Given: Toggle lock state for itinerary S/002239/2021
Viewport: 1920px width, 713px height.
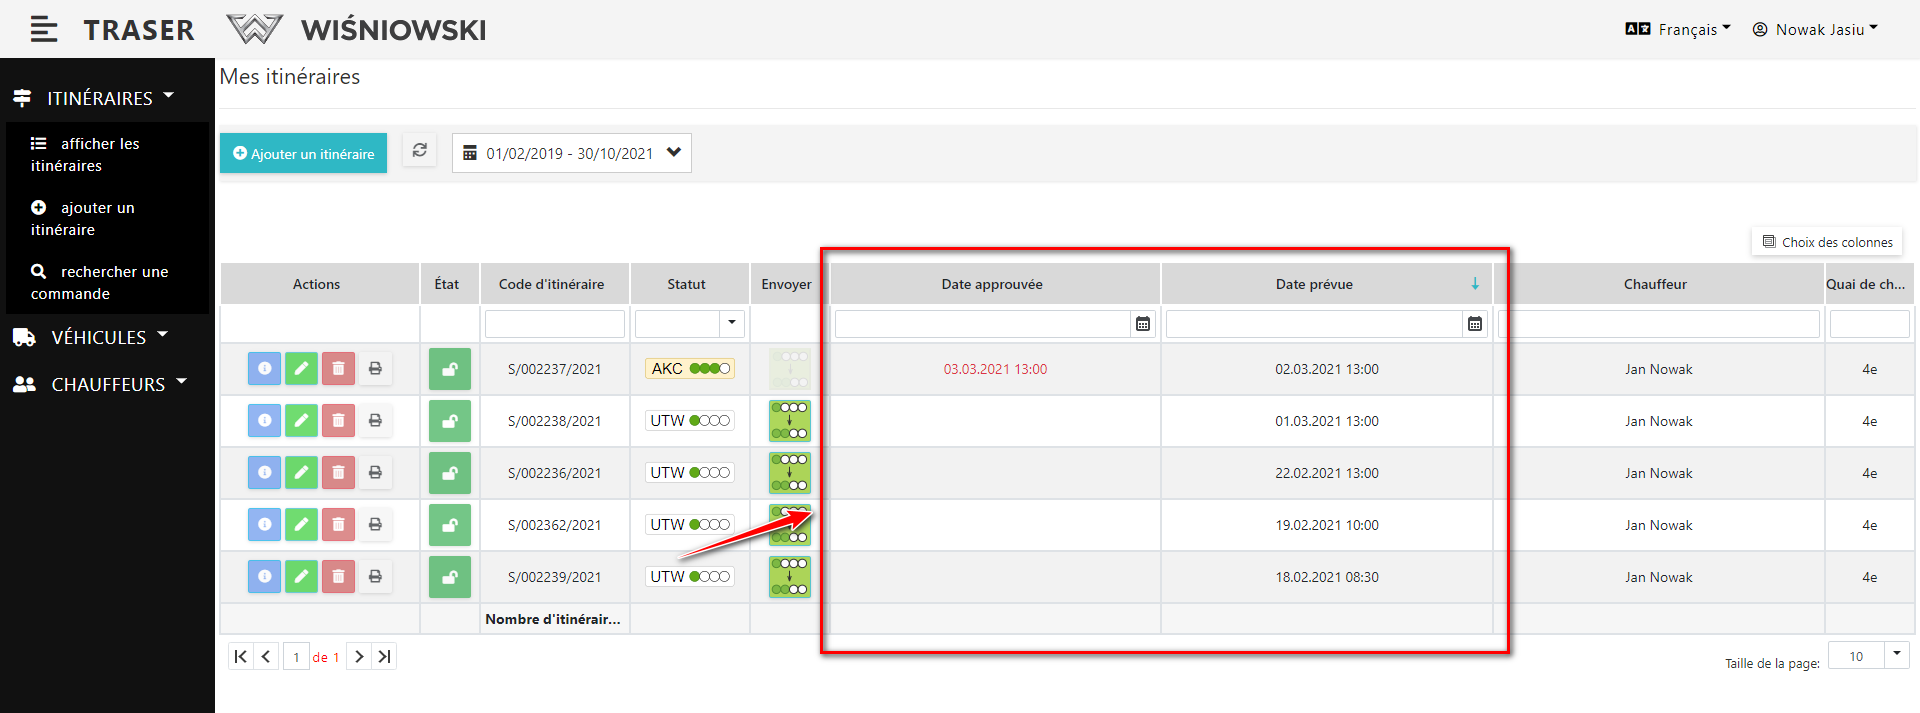Looking at the screenshot, I should pos(450,577).
